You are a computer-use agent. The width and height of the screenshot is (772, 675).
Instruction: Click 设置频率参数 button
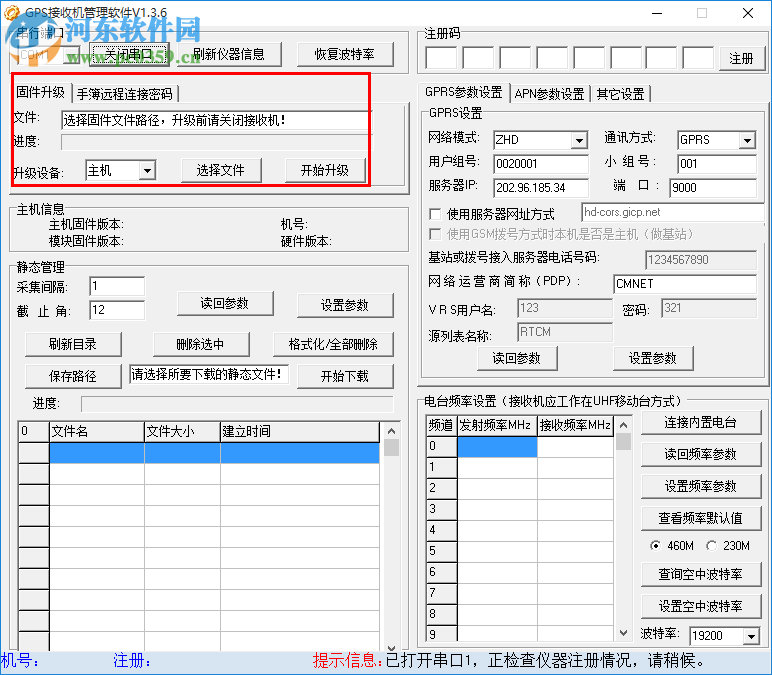(x=701, y=486)
